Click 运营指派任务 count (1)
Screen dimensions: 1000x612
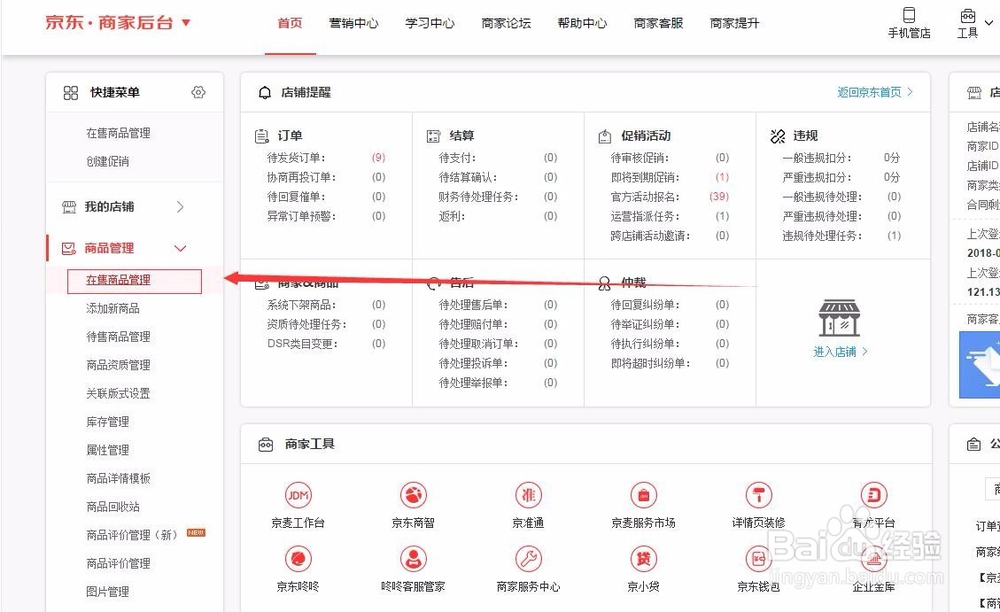point(722,216)
